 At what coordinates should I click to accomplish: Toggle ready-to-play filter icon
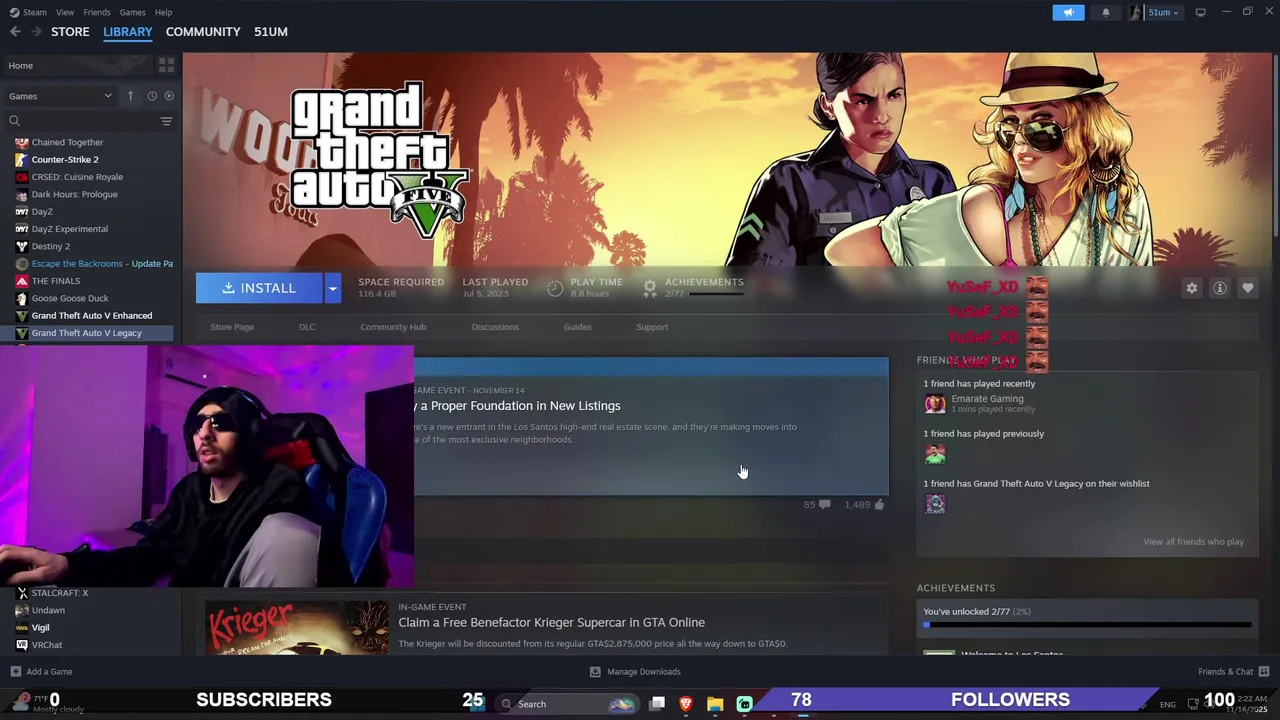[x=169, y=96]
